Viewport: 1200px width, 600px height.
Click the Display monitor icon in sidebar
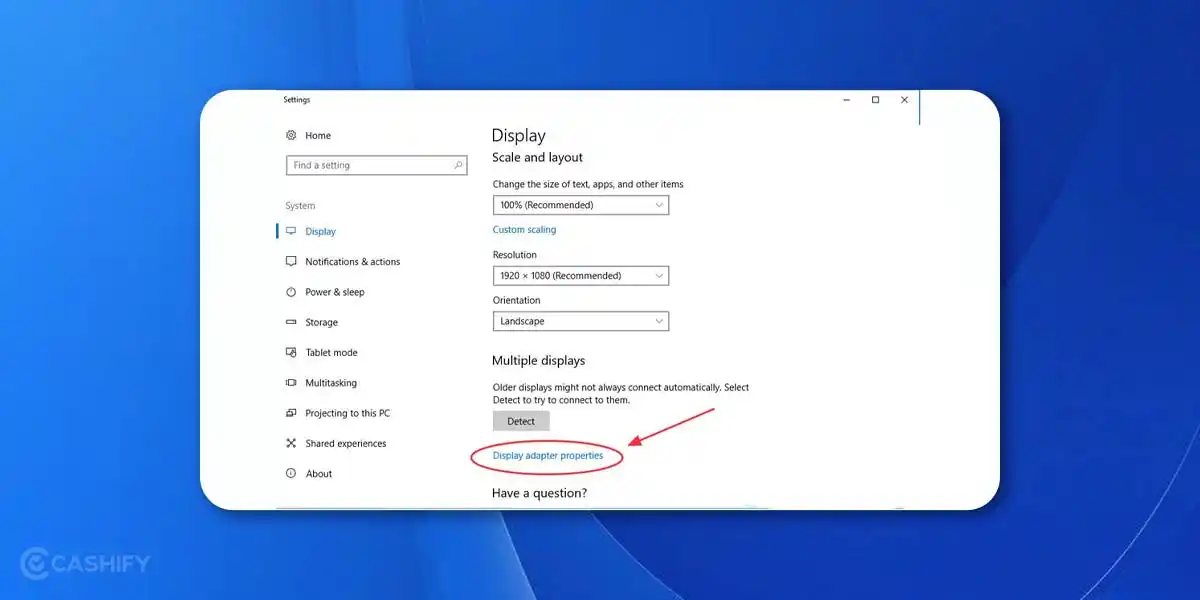click(291, 231)
